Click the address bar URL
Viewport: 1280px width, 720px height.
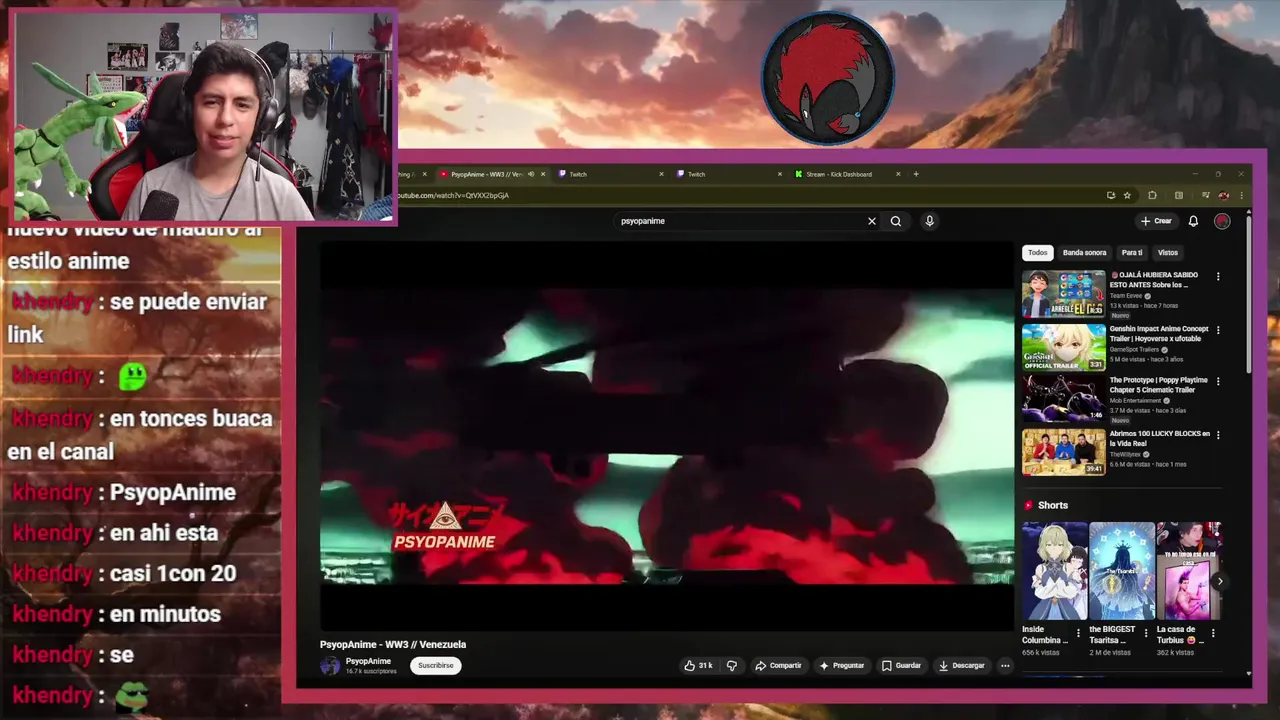pos(455,195)
